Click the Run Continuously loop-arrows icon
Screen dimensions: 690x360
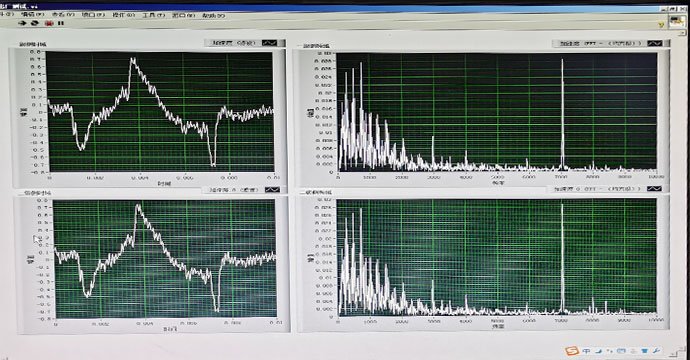coord(35,23)
